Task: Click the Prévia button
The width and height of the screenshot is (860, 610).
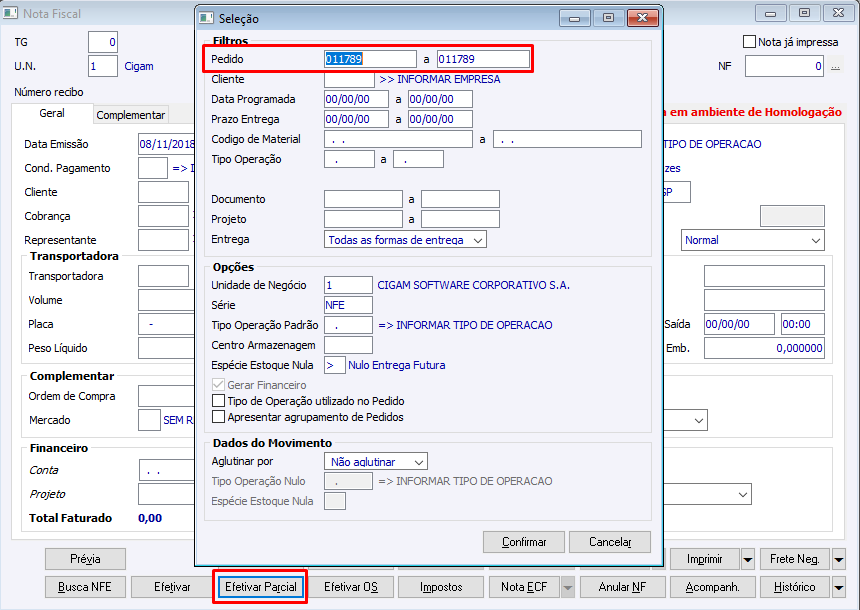Action: 85,559
